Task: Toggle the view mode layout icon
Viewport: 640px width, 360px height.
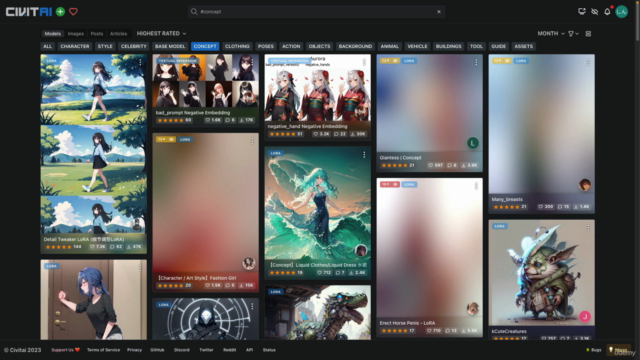Action: pyautogui.click(x=588, y=33)
